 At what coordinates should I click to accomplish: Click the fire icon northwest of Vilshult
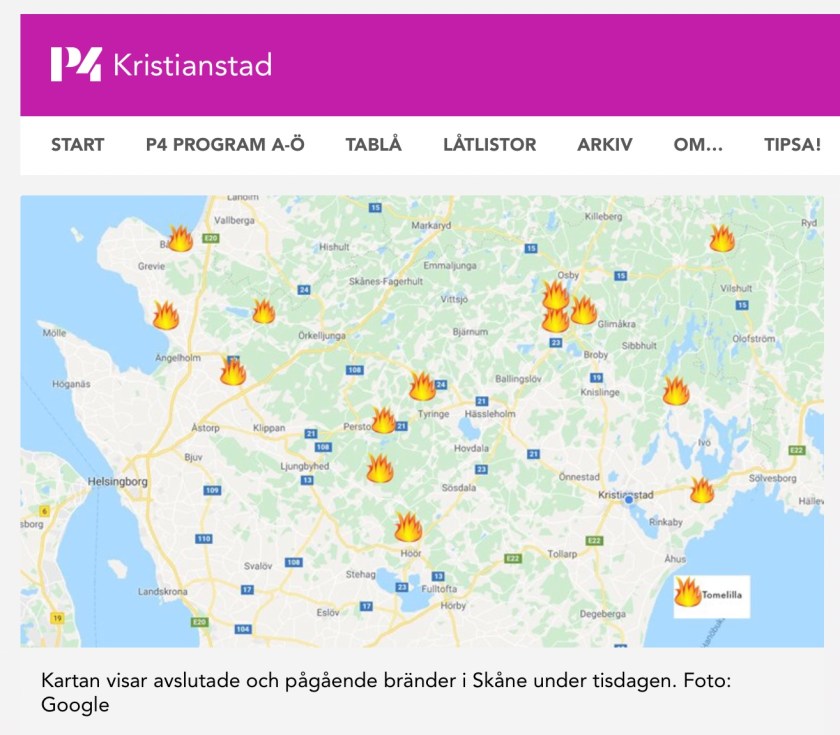(x=722, y=238)
